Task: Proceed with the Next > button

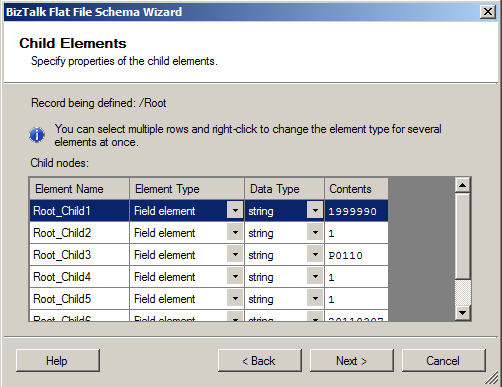Action: pos(352,360)
